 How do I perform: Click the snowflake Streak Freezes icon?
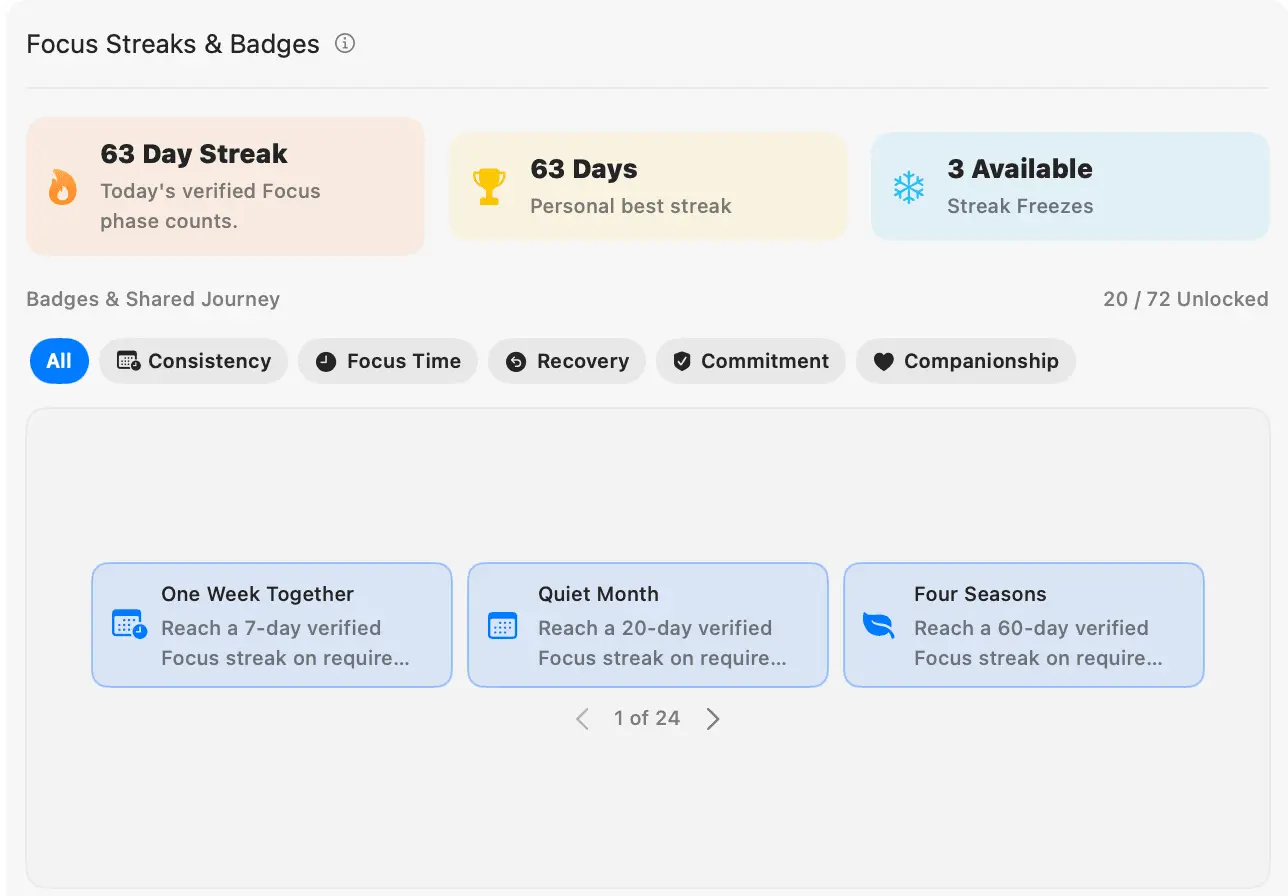pos(909,187)
